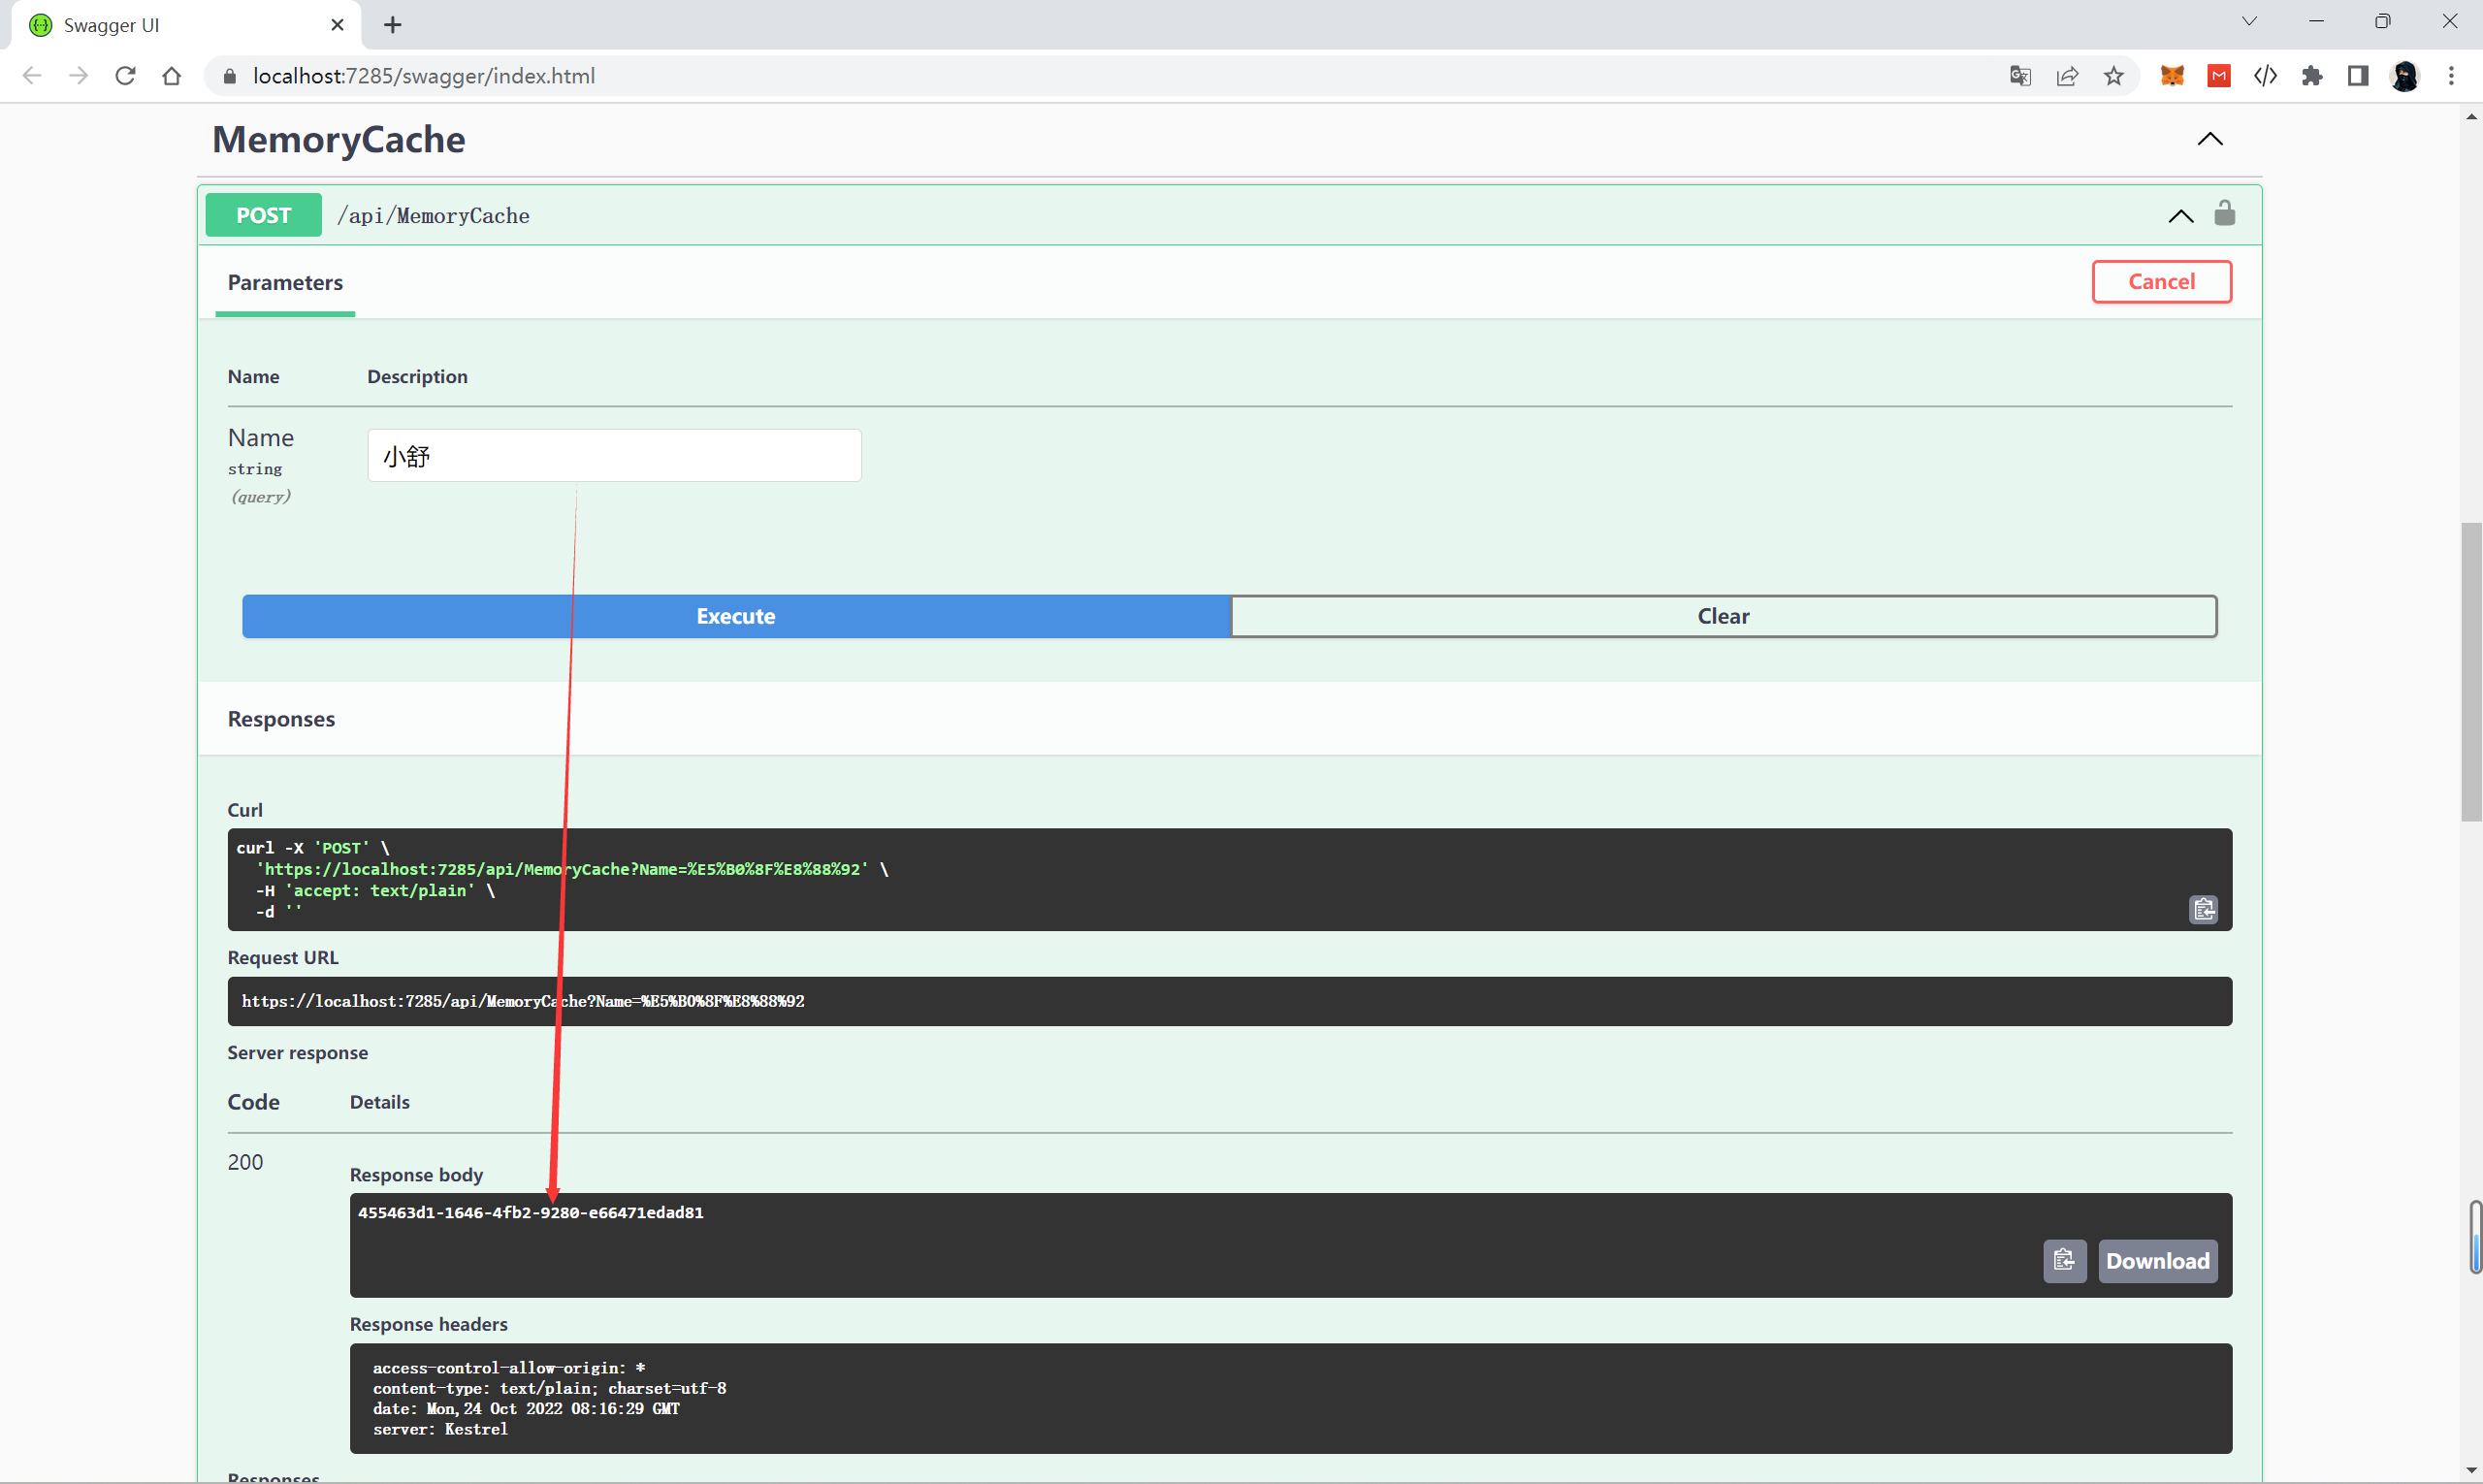2483x1484 pixels.
Task: Click the Google Translate icon in the address bar
Action: click(x=2020, y=76)
